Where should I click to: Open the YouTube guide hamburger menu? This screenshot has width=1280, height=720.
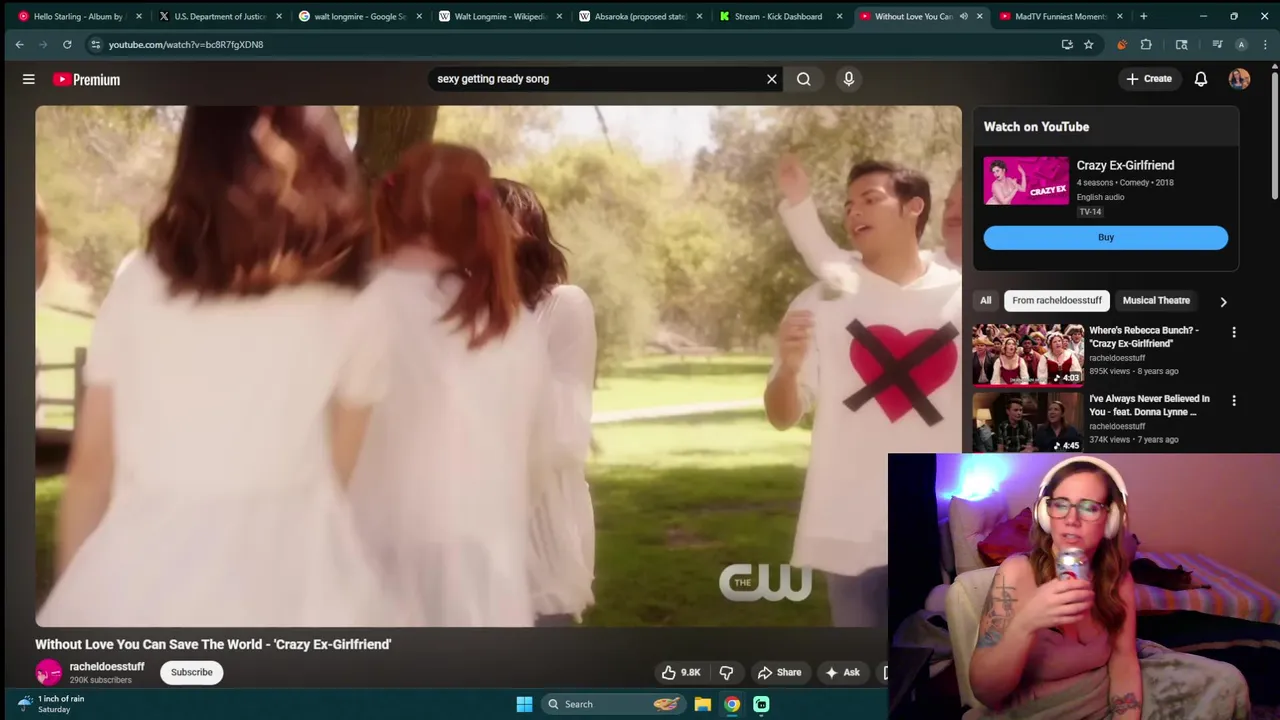point(29,79)
